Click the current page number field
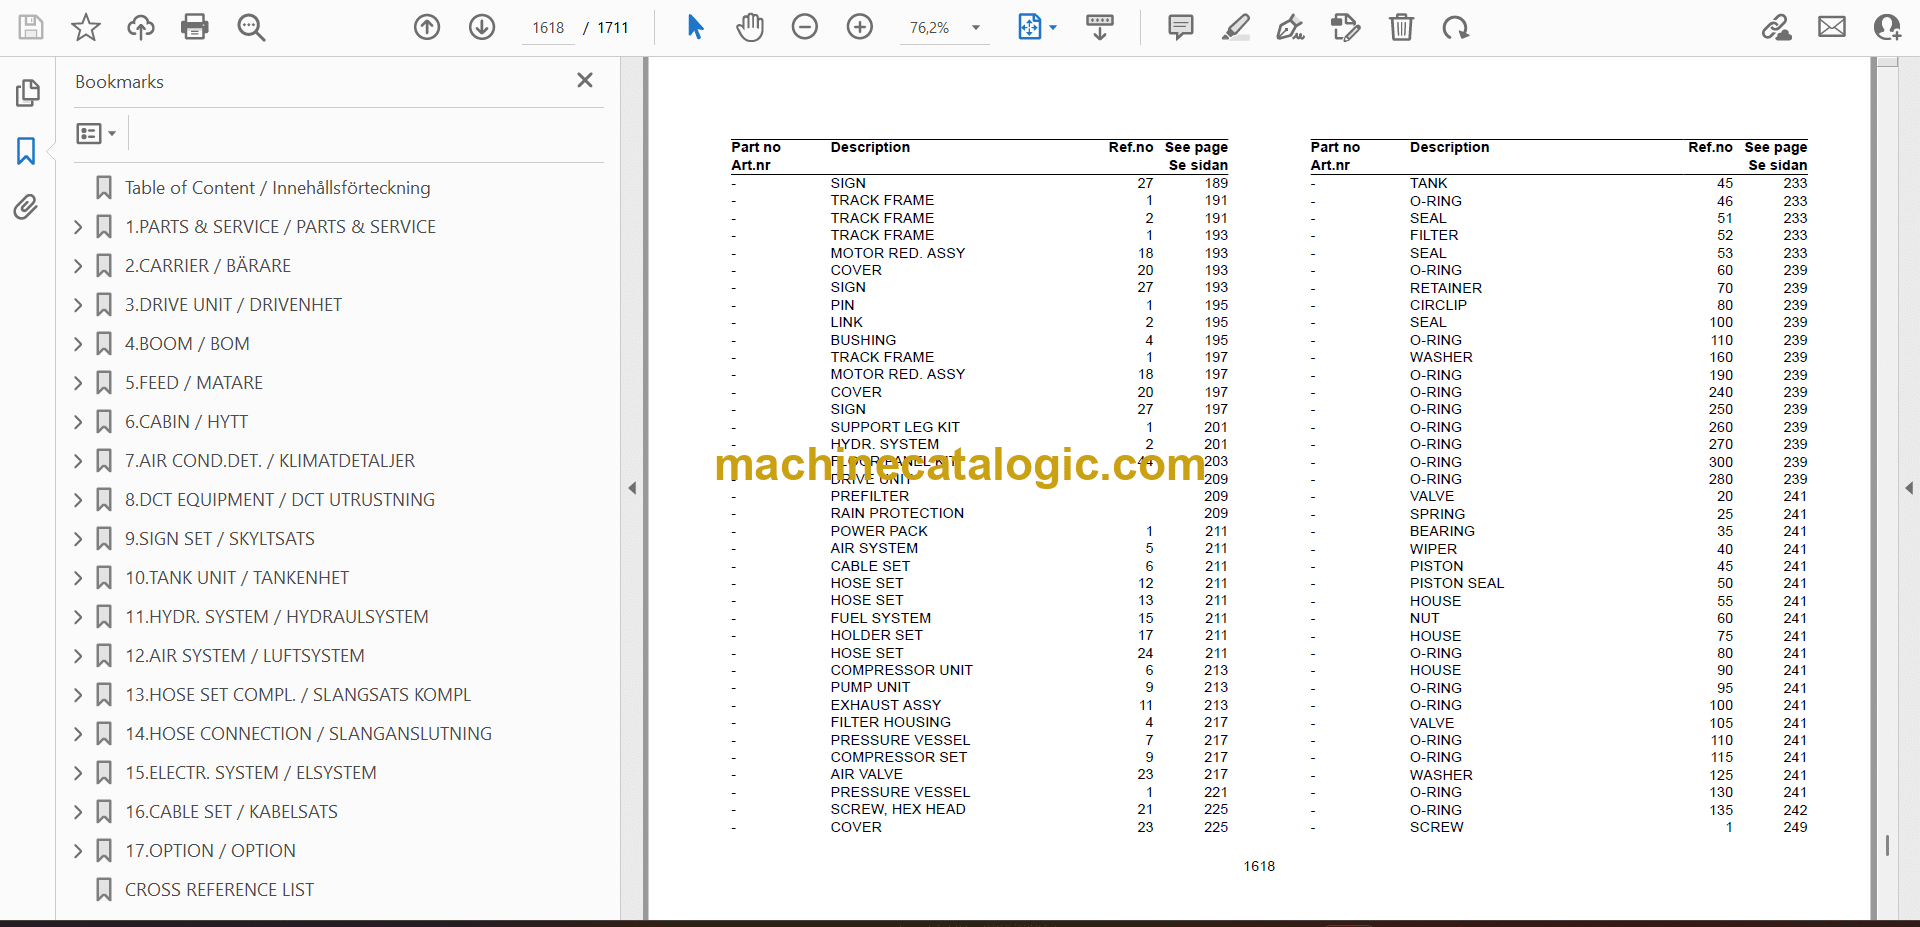1920x927 pixels. click(x=548, y=28)
